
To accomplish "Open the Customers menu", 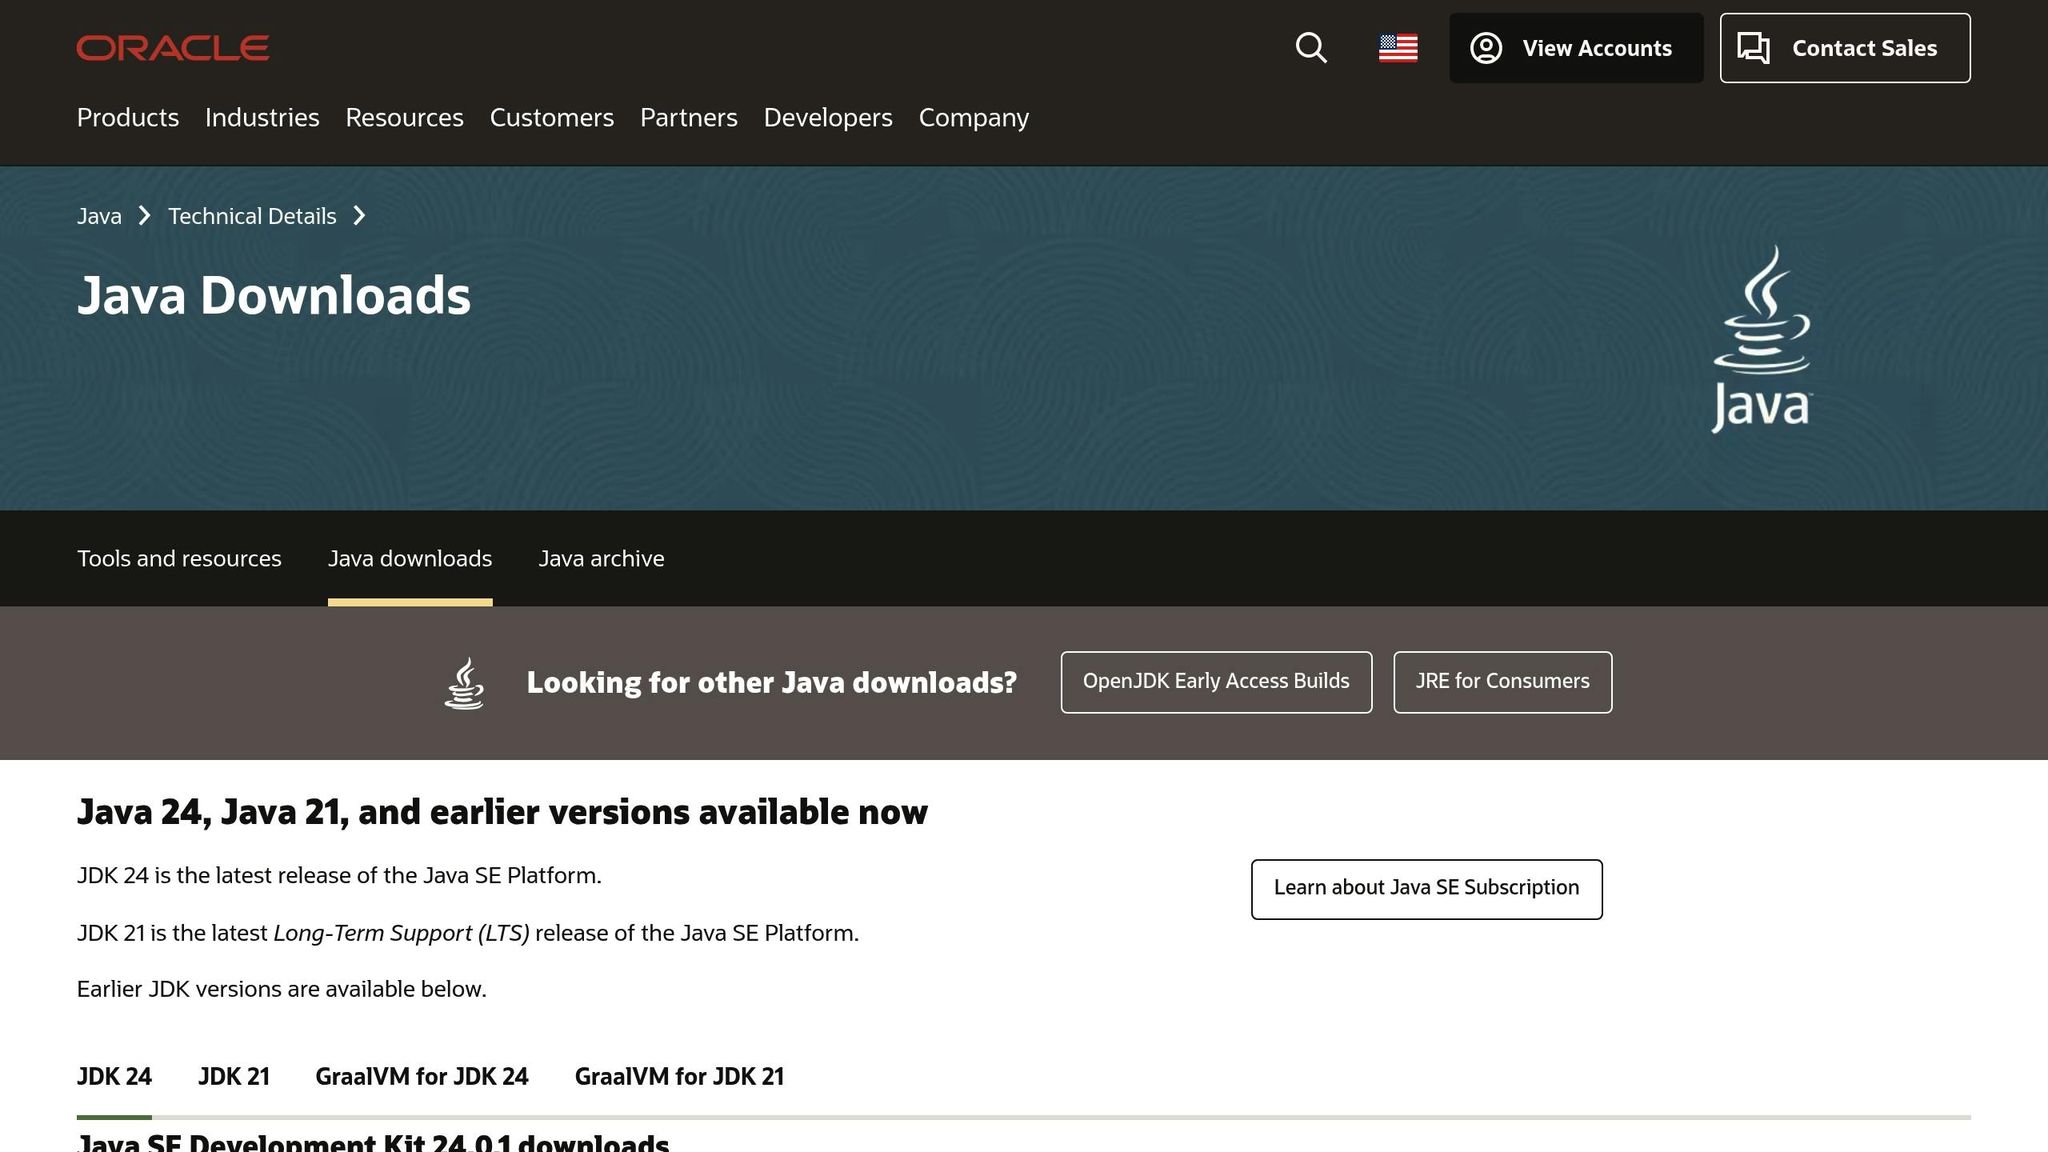I will (x=552, y=118).
